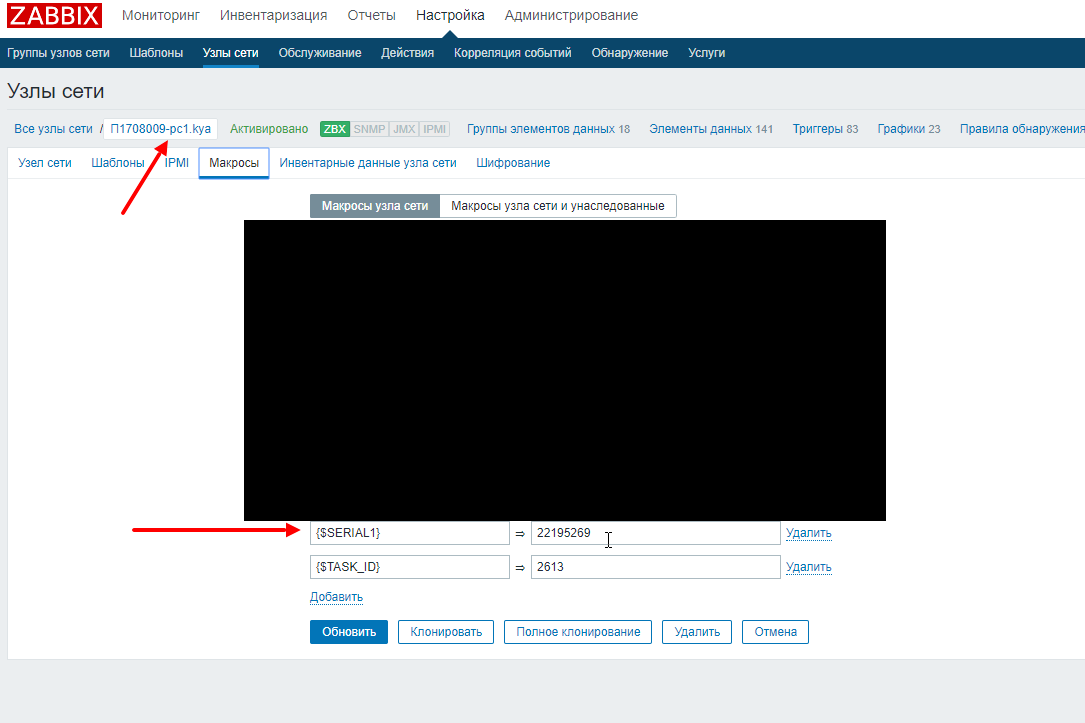Click the JMX availability badge

[x=404, y=129]
